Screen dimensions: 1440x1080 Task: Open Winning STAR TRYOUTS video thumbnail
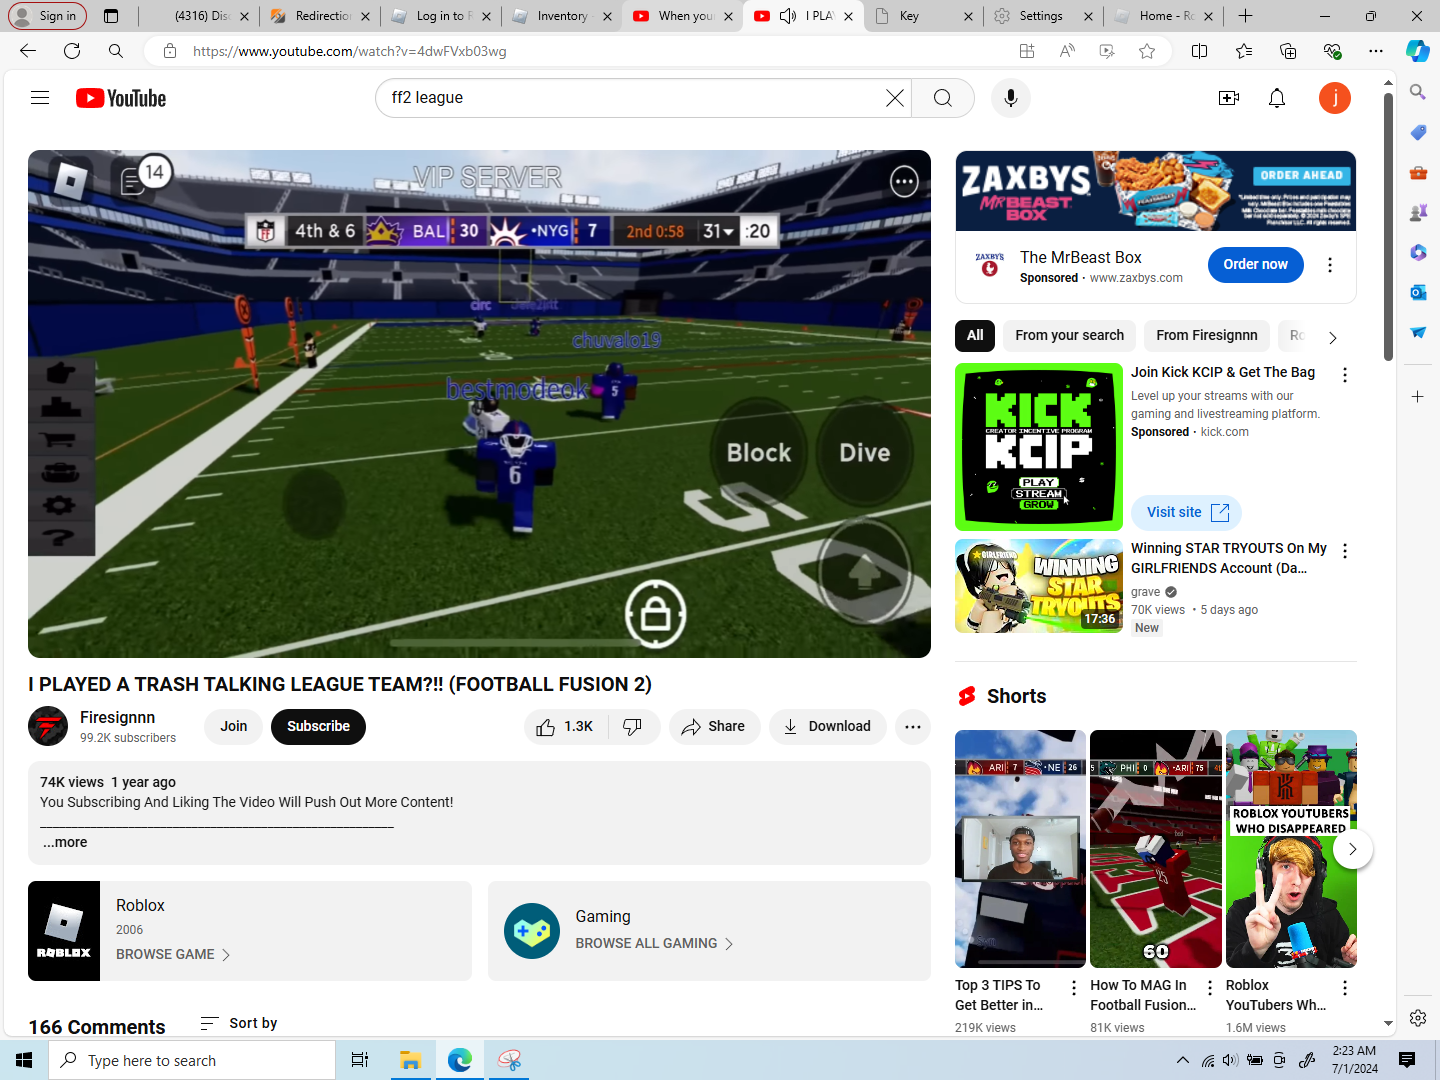pos(1039,586)
